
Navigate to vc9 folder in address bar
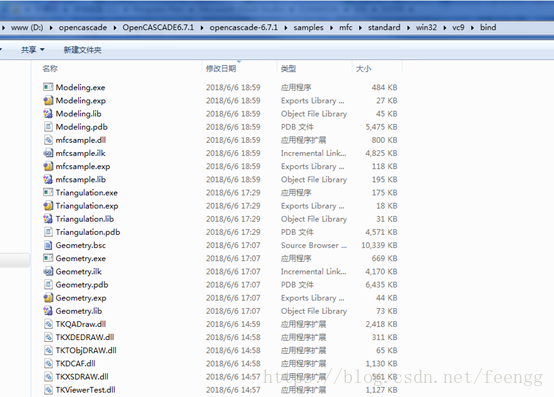click(x=458, y=28)
